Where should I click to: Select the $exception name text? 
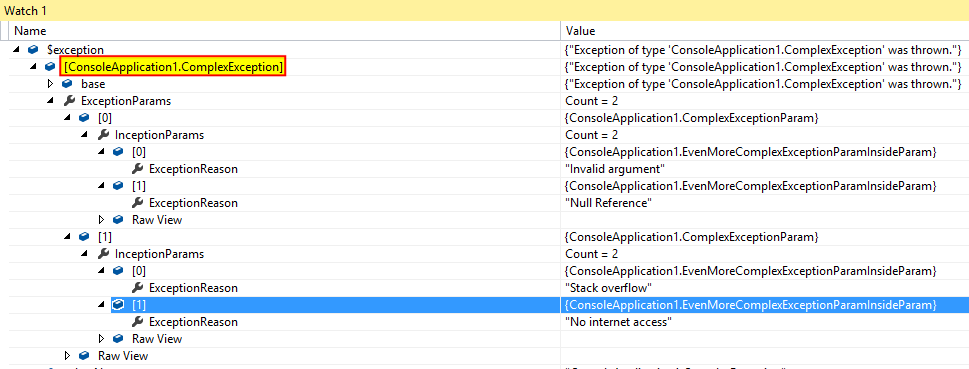click(x=75, y=49)
